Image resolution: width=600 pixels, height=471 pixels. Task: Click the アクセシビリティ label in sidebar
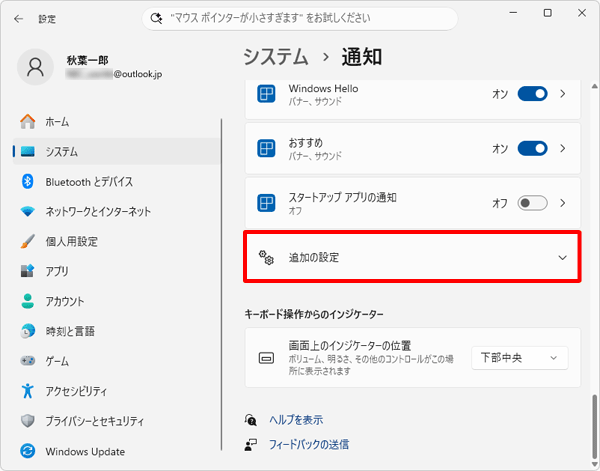(76, 391)
